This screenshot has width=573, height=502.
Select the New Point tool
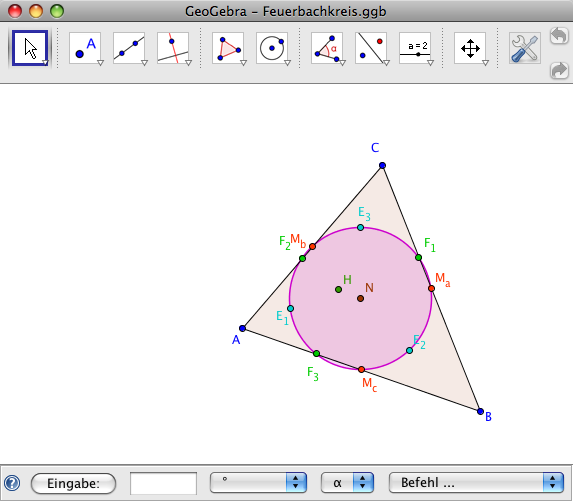pyautogui.click(x=85, y=48)
